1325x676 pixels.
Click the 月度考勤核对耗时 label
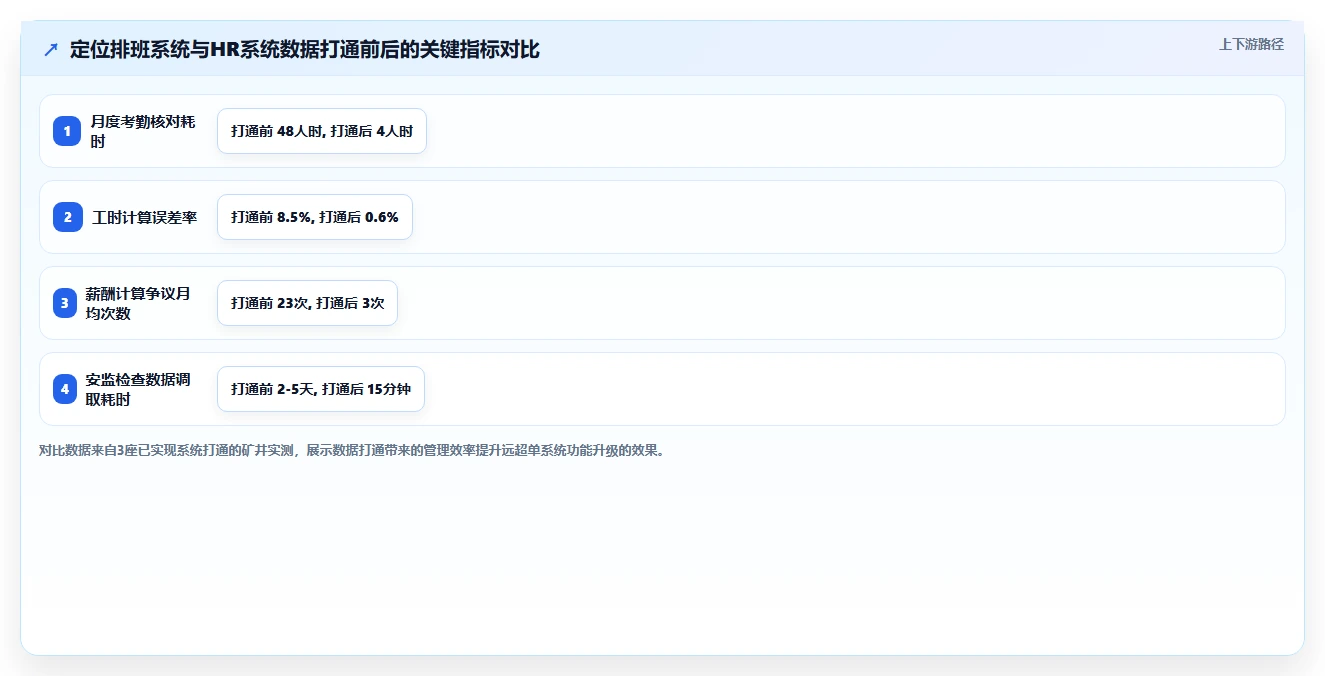point(143,131)
